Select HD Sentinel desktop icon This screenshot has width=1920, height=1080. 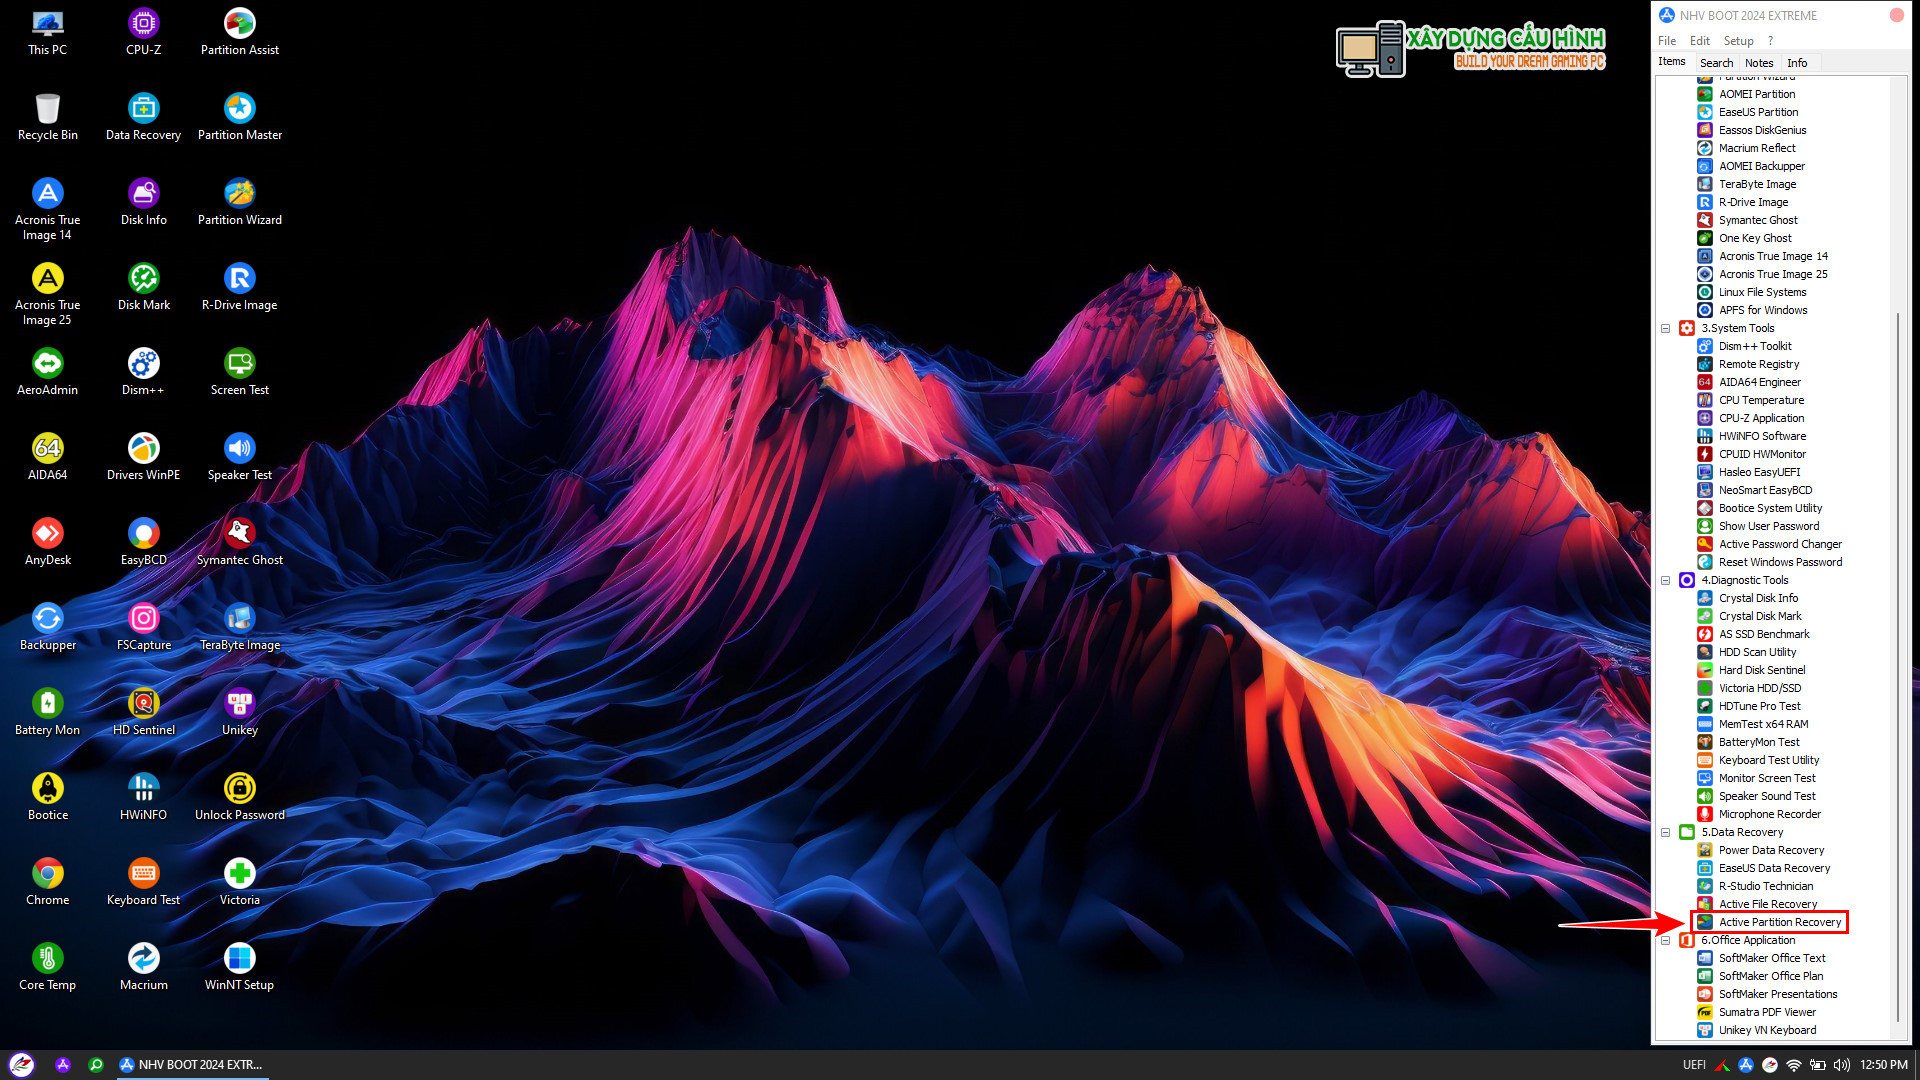click(143, 712)
